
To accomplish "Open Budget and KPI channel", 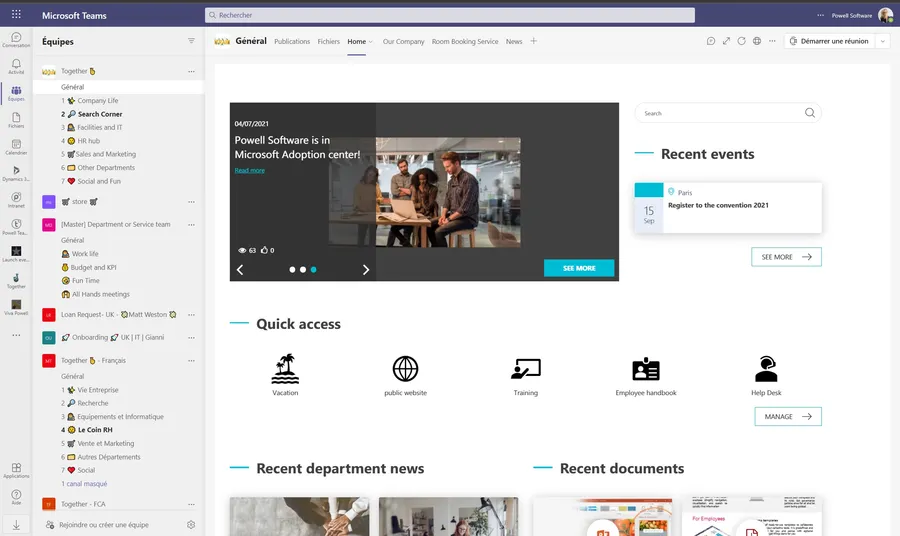I will [x=93, y=267].
